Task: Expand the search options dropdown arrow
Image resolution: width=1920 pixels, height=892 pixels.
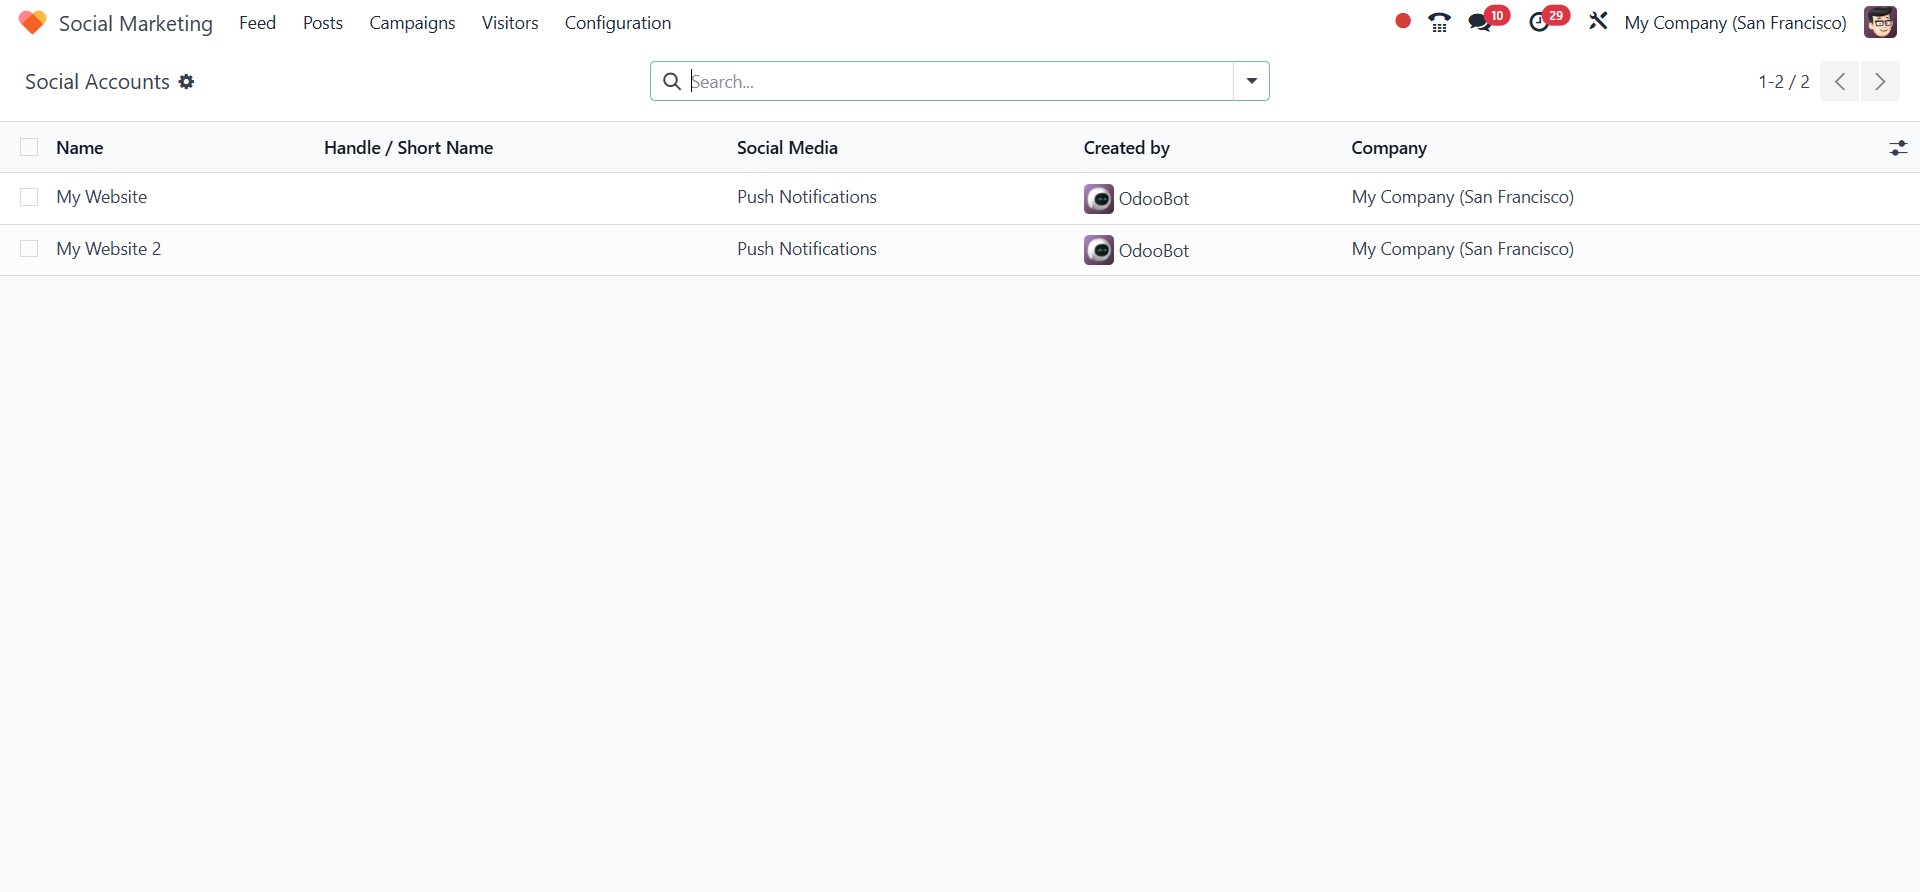Action: coord(1251,81)
